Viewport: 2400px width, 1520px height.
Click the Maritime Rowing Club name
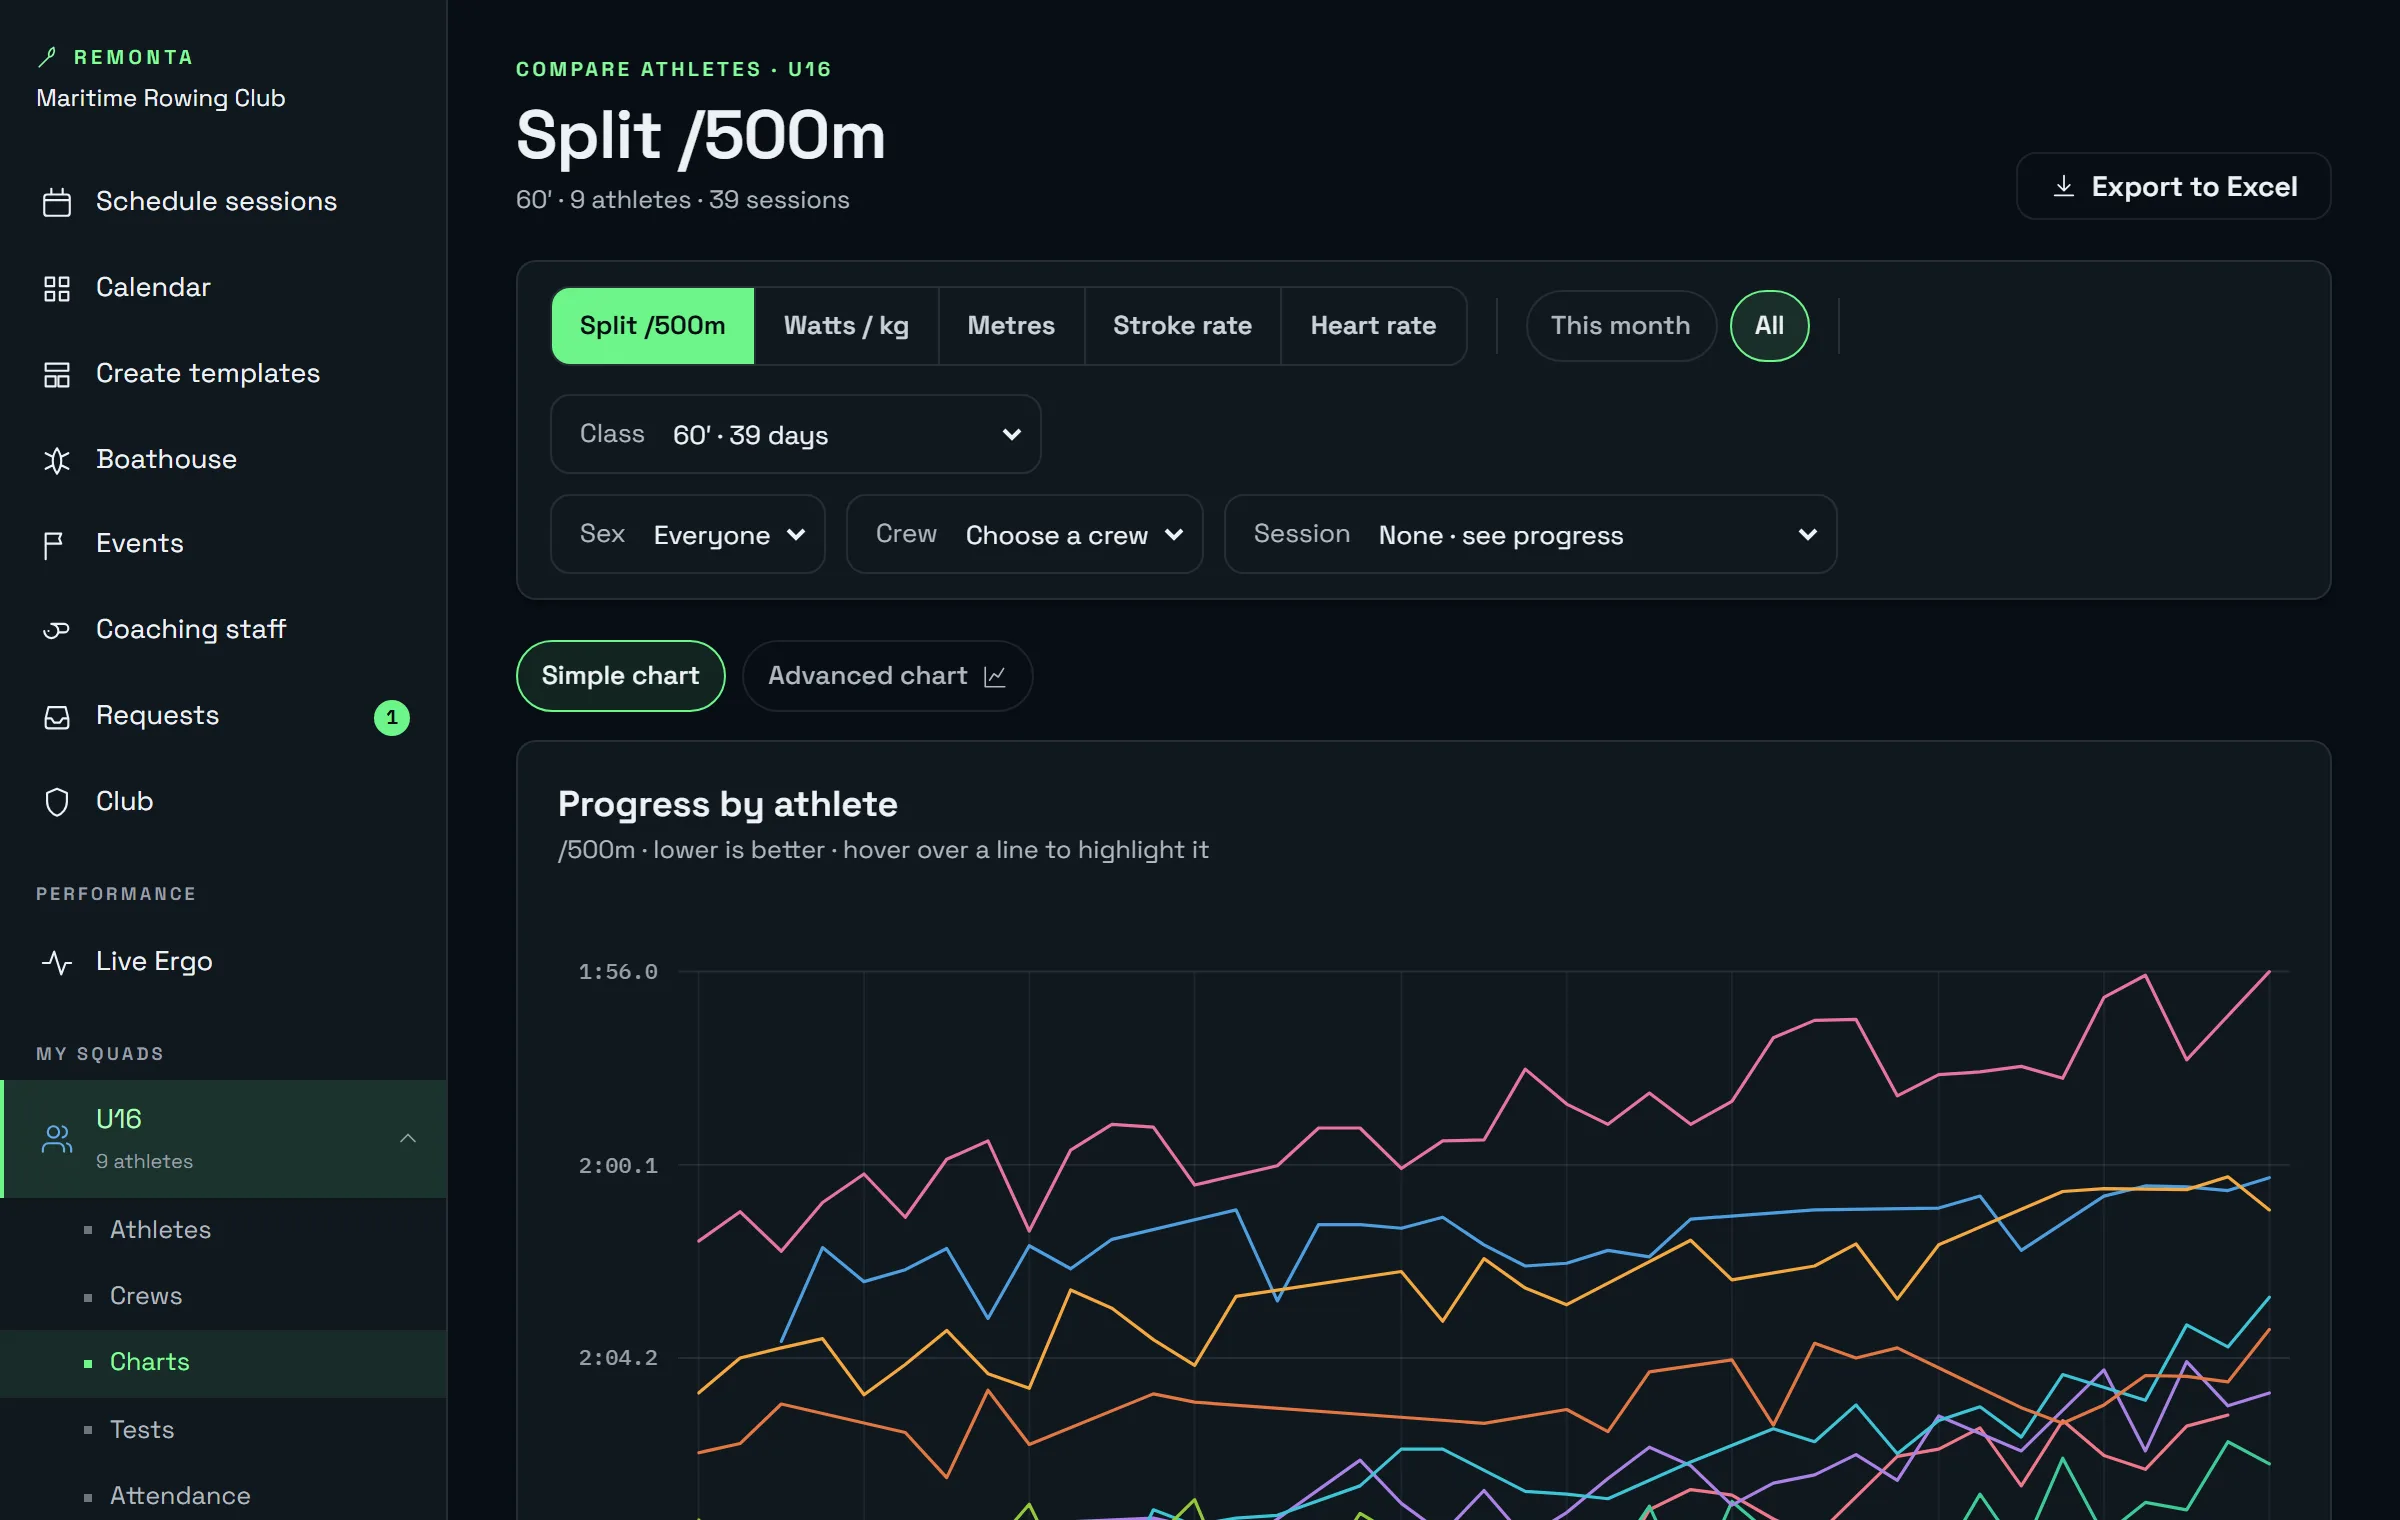(x=161, y=98)
